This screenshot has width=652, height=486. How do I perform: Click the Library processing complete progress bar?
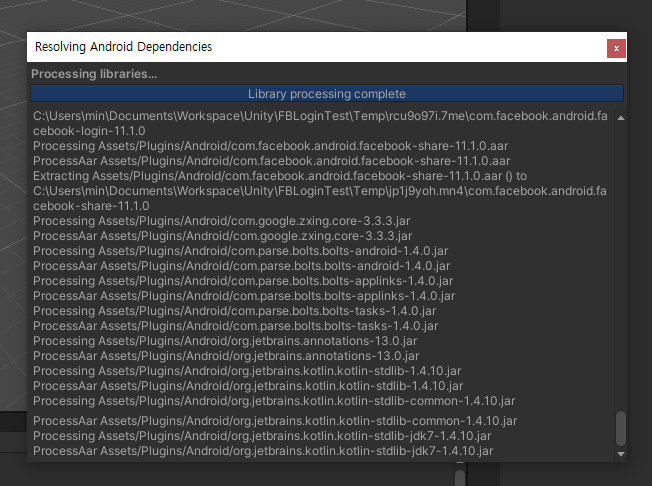tap(327, 94)
